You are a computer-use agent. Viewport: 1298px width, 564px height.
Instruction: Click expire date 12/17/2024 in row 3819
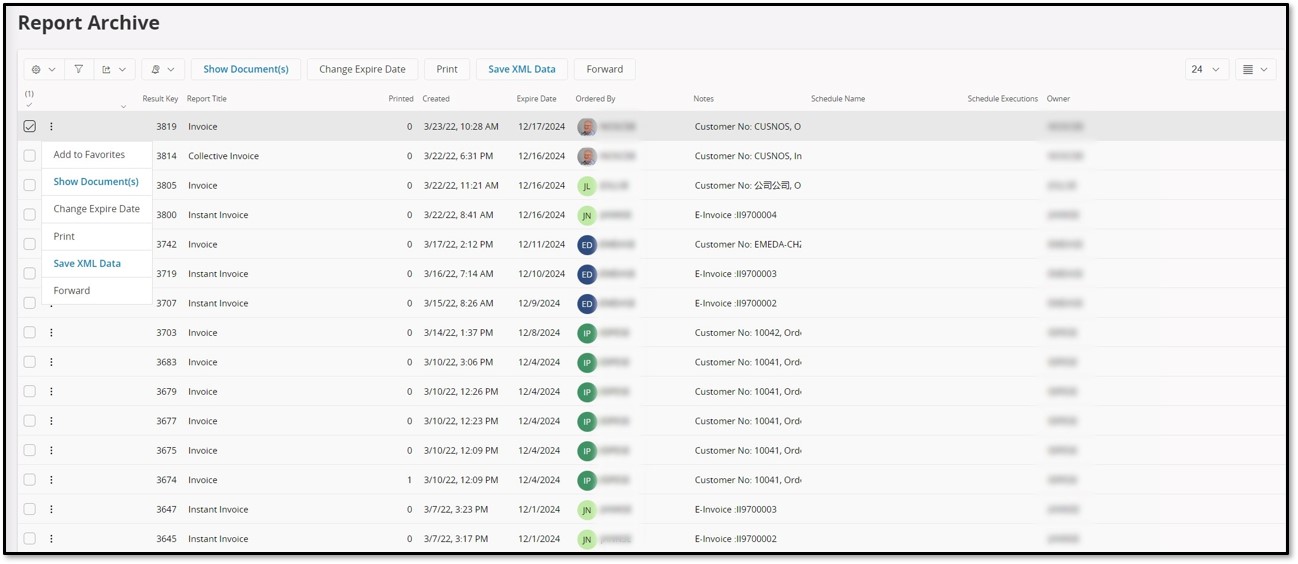541,126
